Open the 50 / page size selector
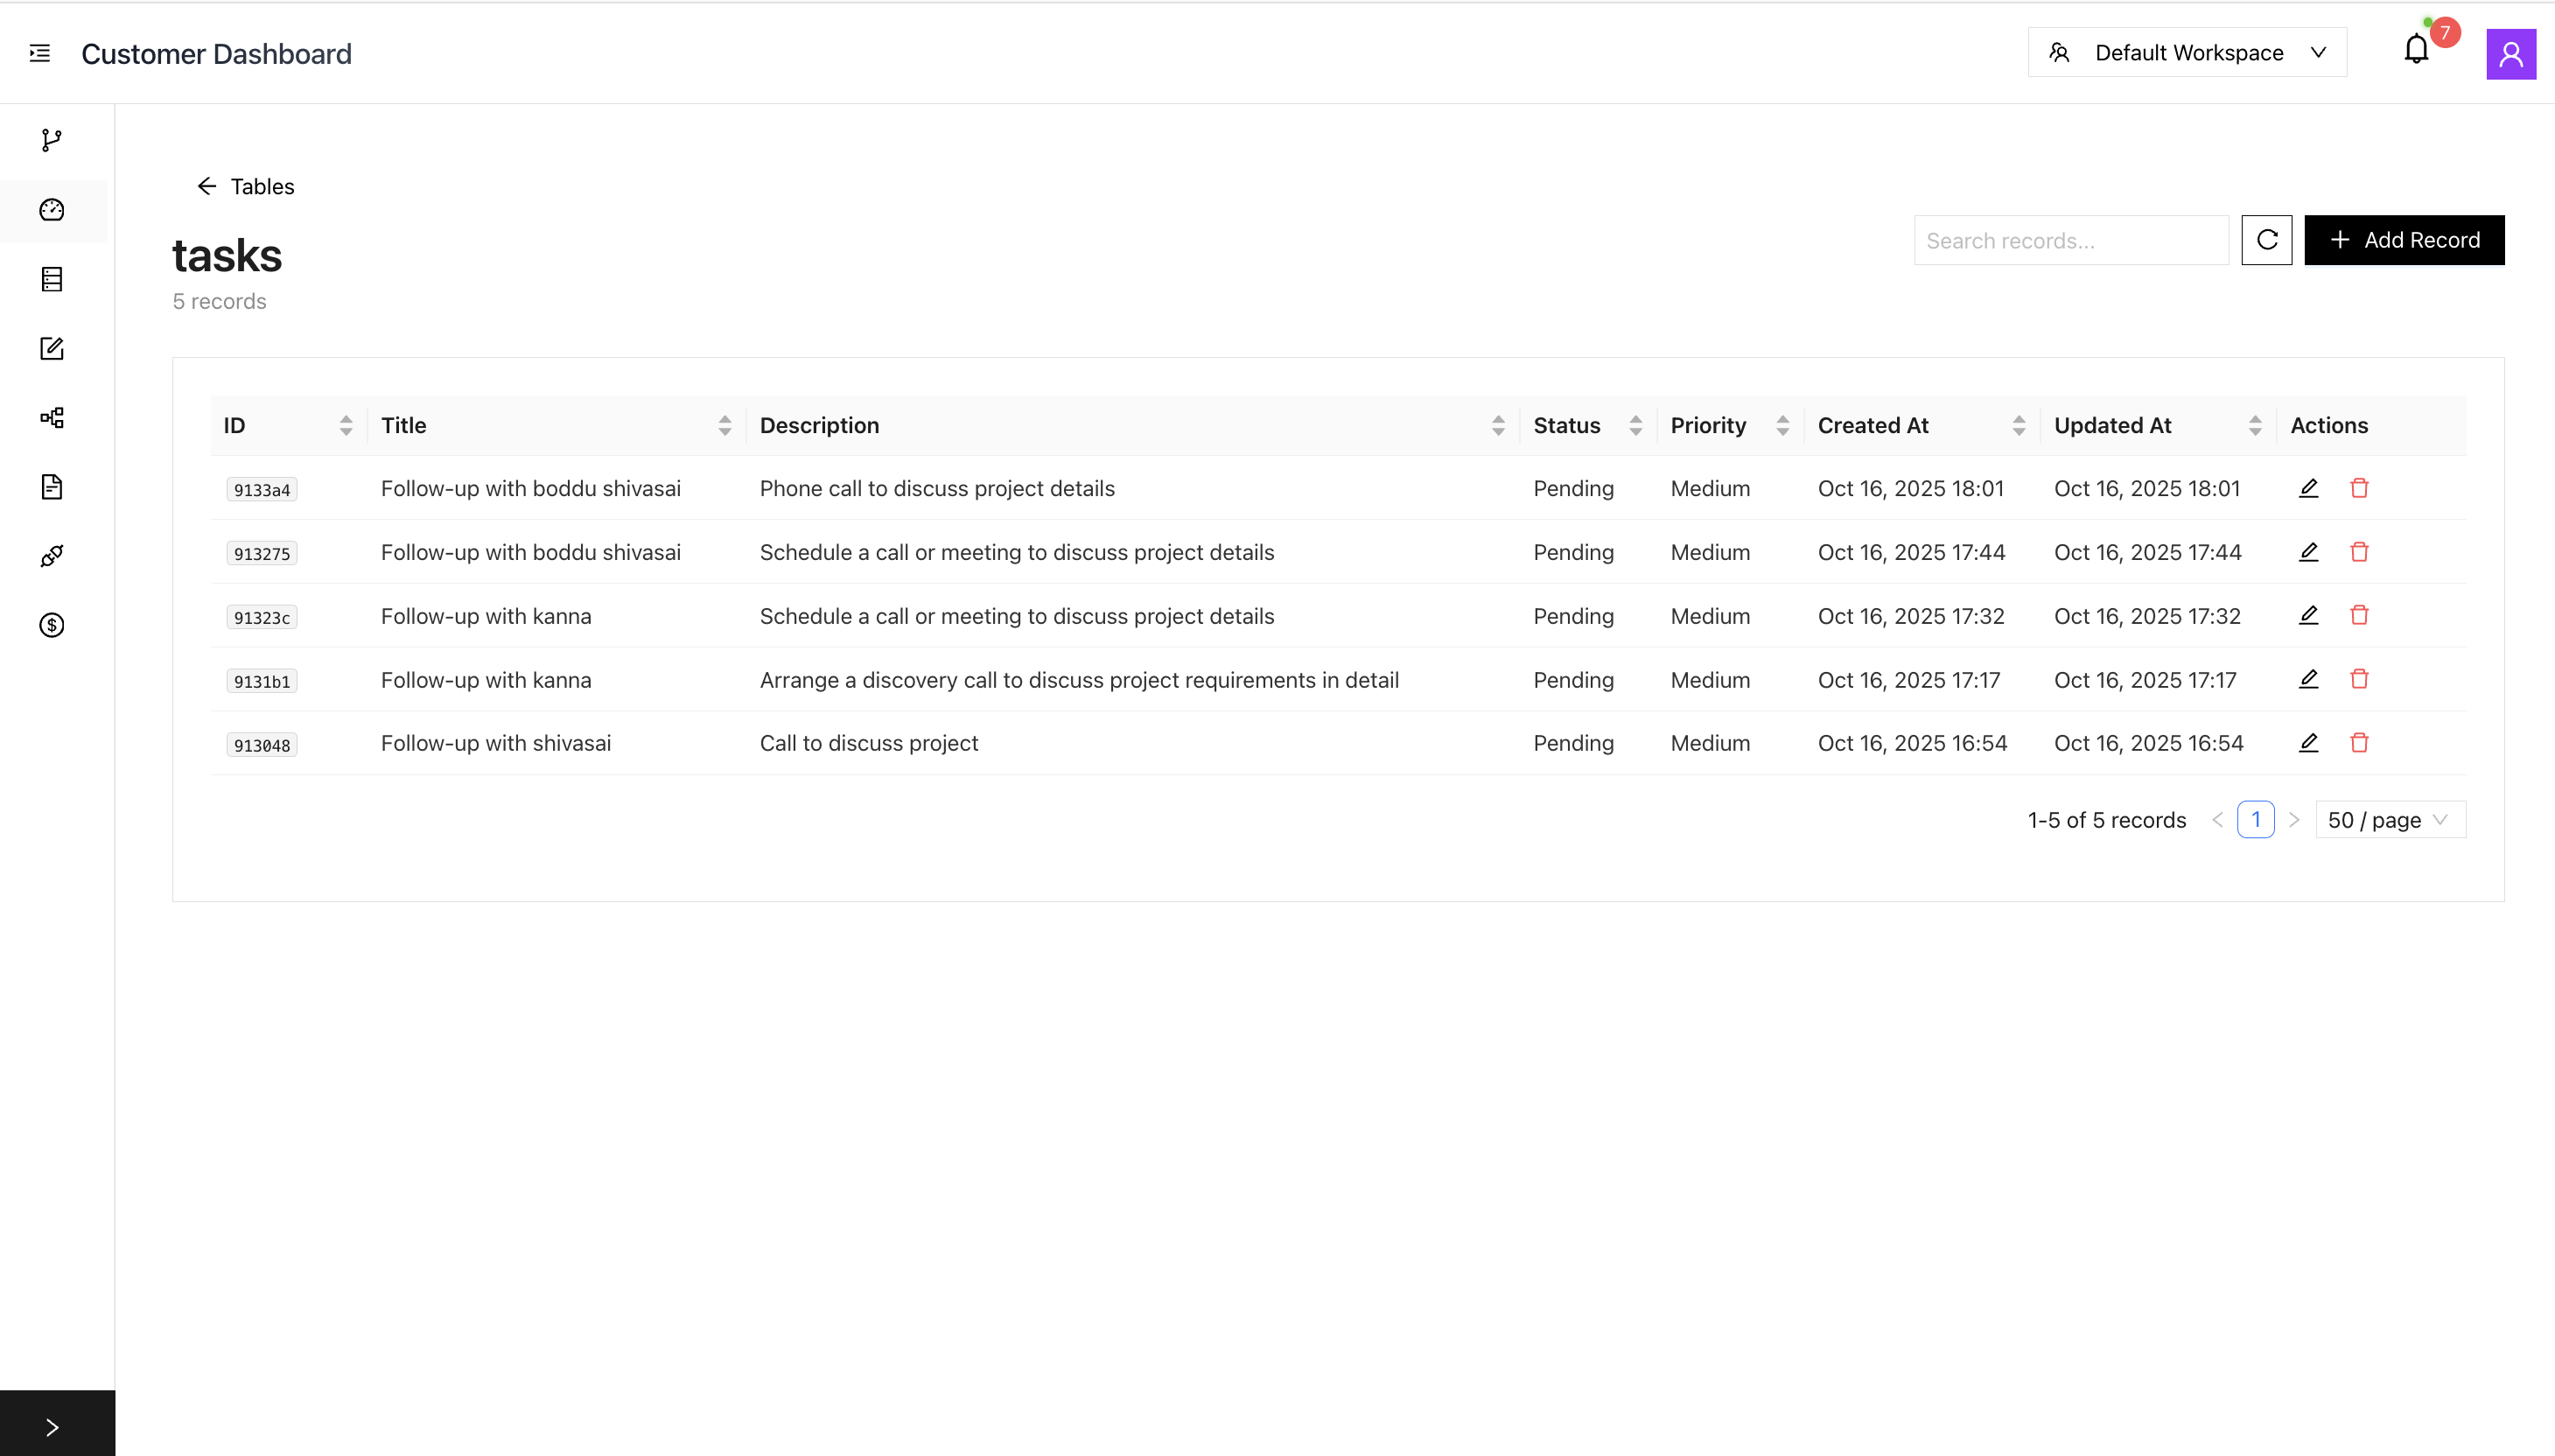2555x1456 pixels. [x=2389, y=820]
